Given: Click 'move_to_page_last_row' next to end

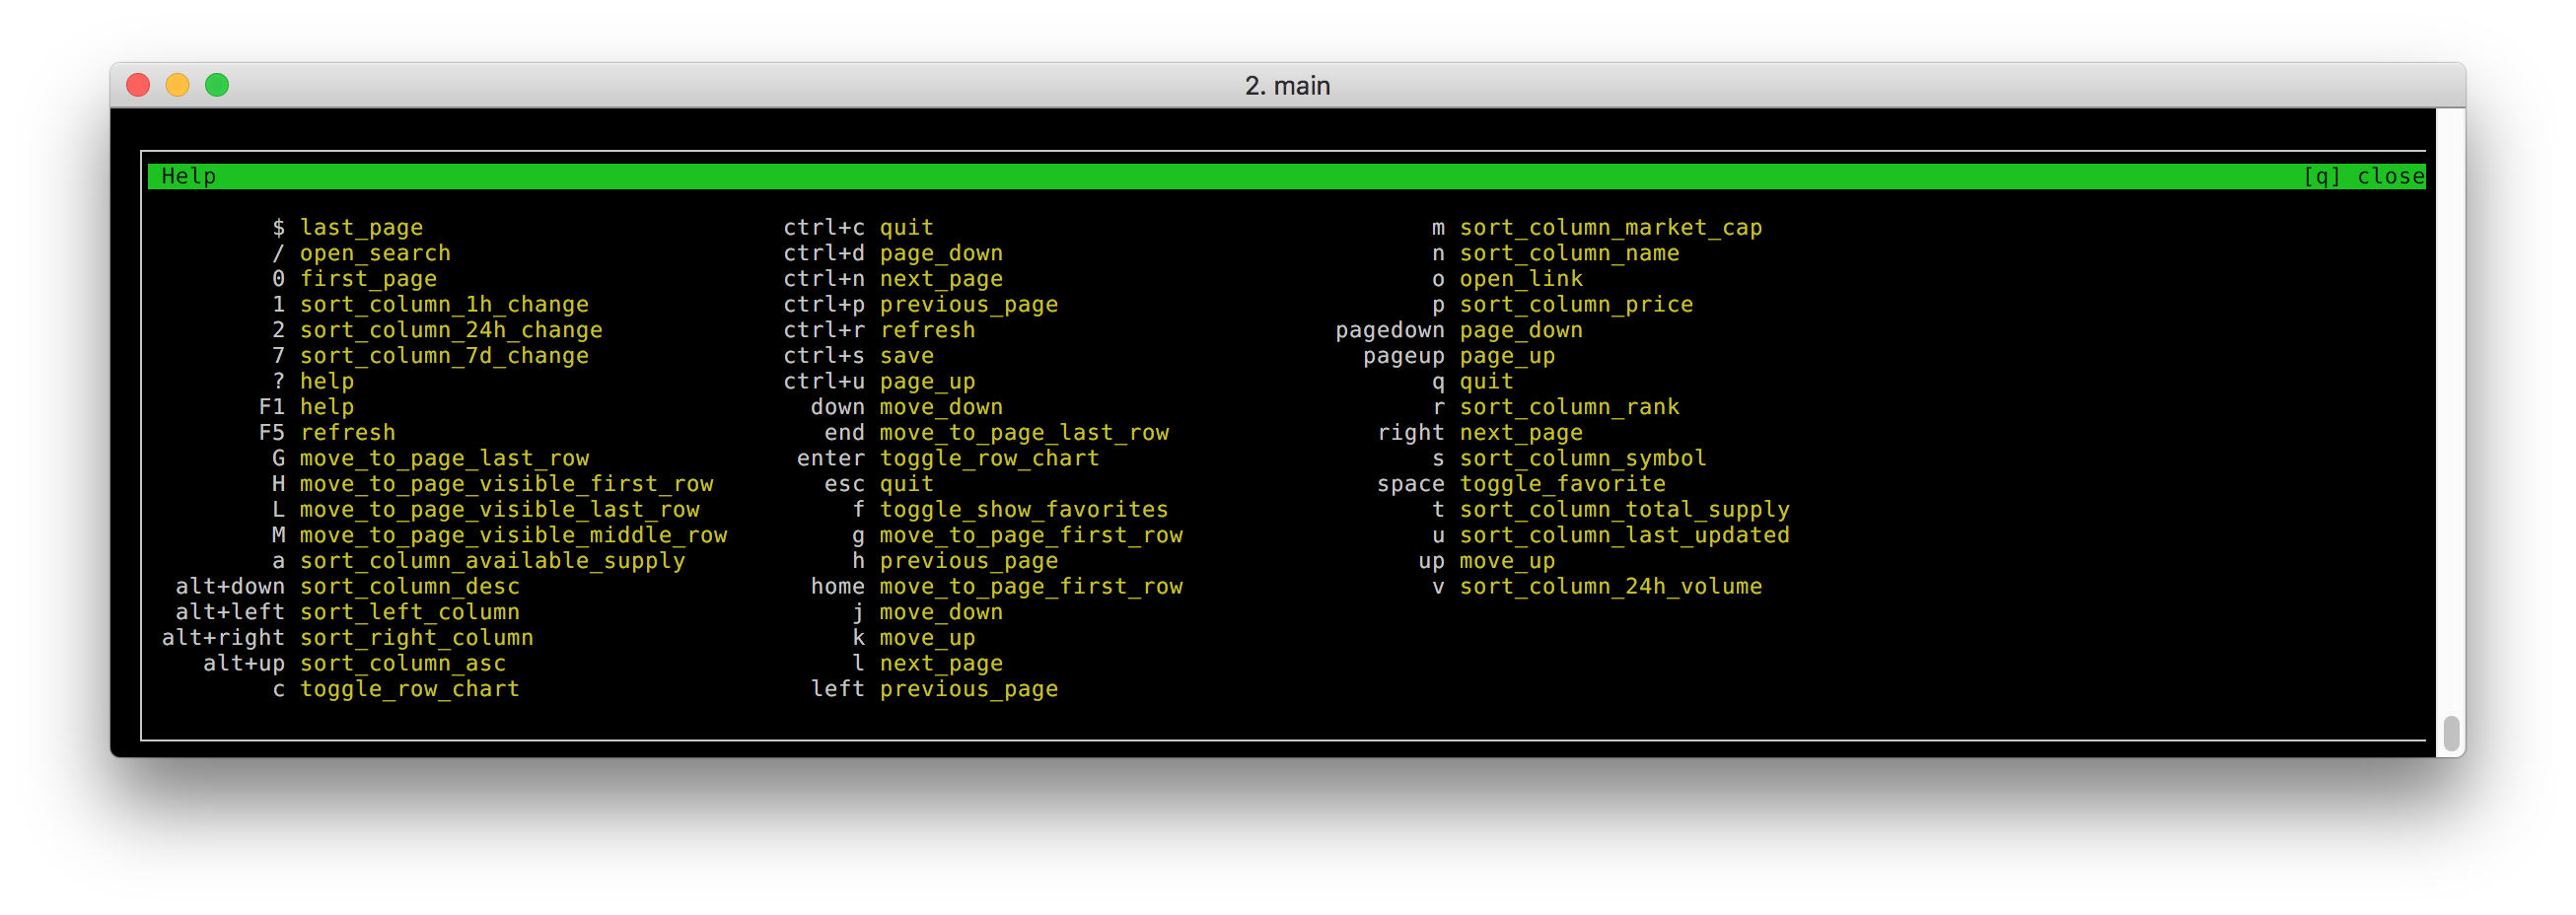Looking at the screenshot, I should [x=1024, y=433].
